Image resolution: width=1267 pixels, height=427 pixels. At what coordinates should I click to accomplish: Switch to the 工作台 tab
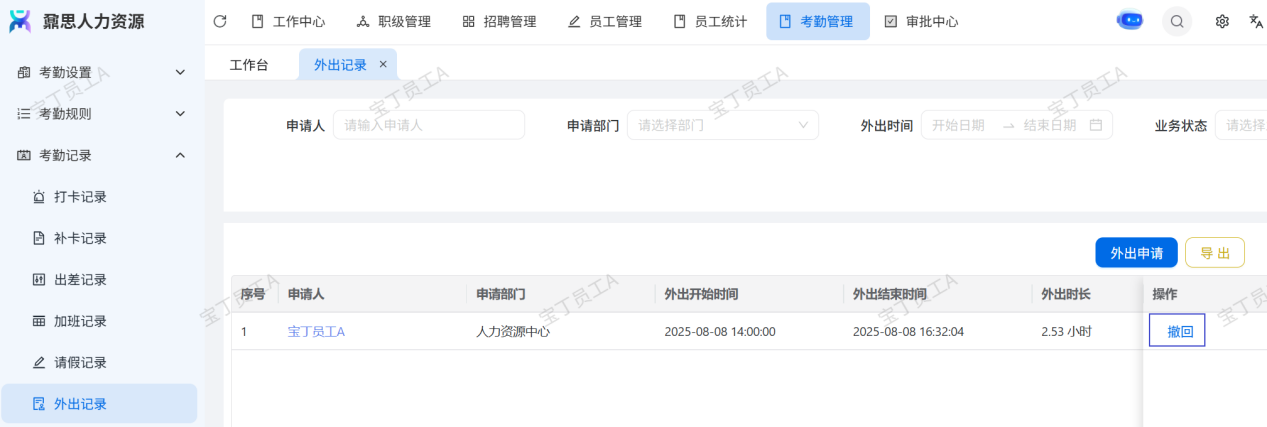tap(249, 65)
